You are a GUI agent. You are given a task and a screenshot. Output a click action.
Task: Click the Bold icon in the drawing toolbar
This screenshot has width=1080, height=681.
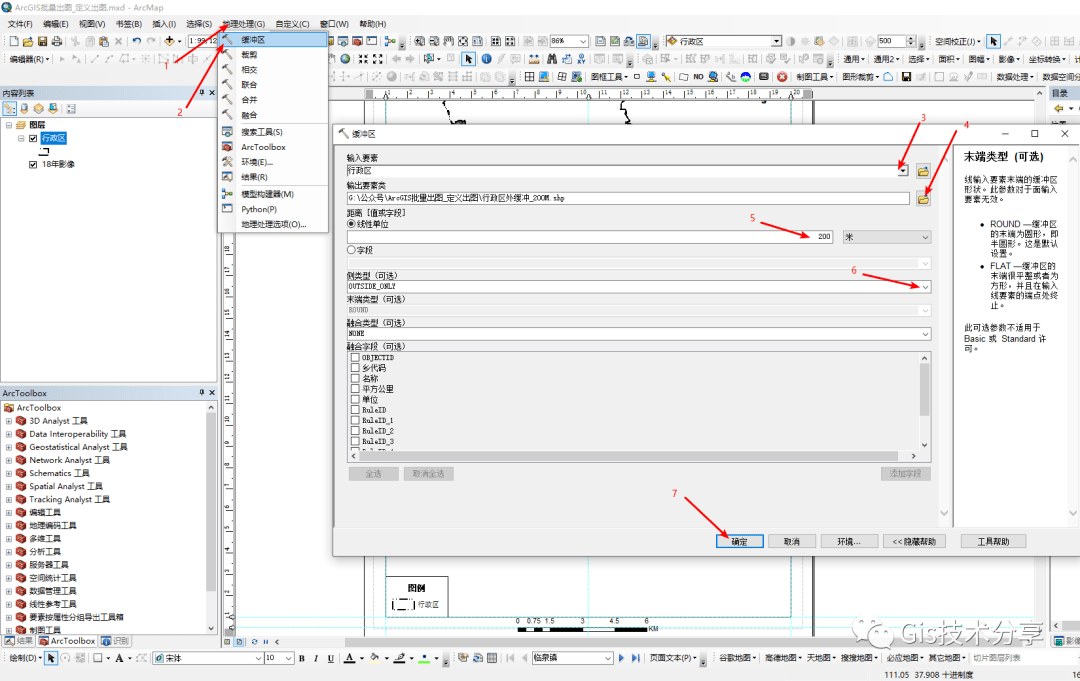tap(302, 658)
